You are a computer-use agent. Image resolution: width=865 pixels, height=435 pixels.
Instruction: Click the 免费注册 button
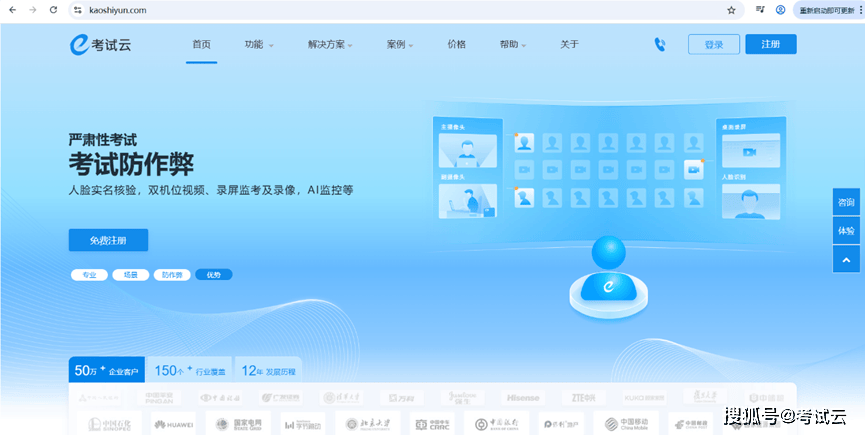[108, 240]
